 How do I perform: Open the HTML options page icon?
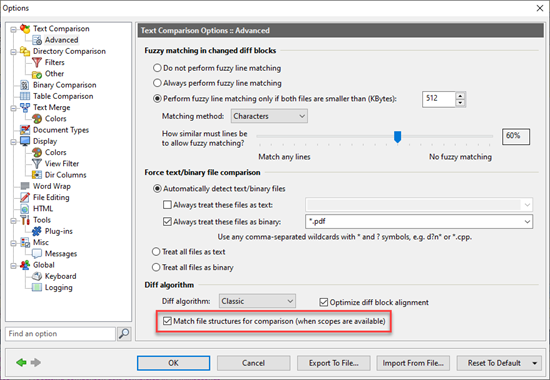(25, 209)
